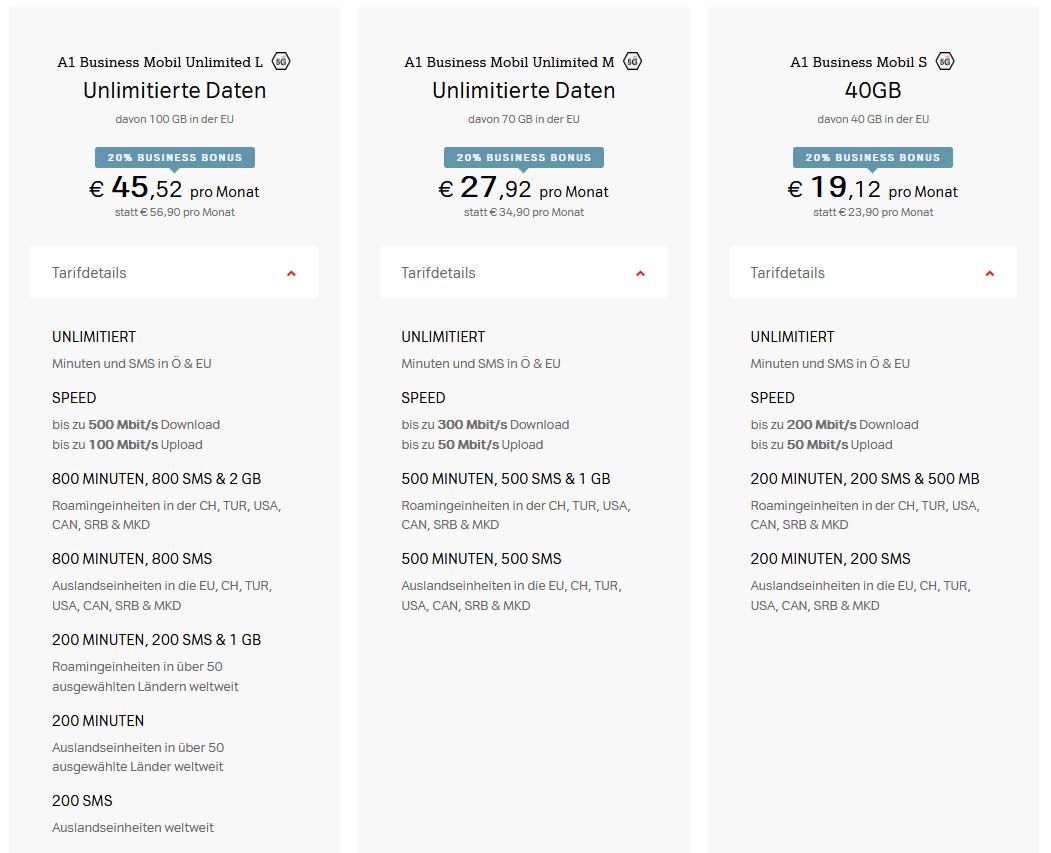Click Tarifdetails label in Unlimited M card
Image resolution: width=1051 pixels, height=853 pixels.
[x=438, y=273]
